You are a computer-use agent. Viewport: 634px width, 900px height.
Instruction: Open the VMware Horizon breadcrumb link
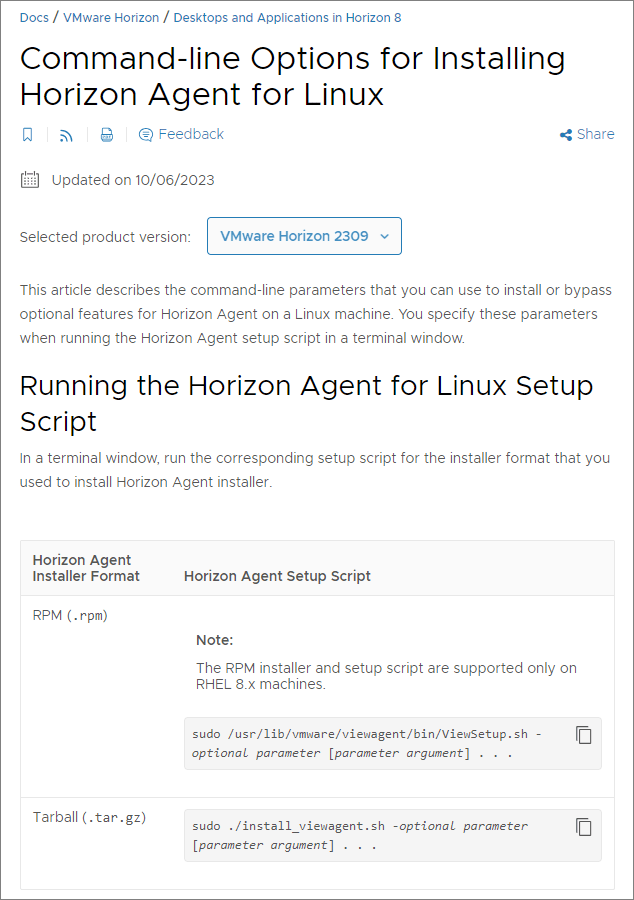click(x=111, y=18)
